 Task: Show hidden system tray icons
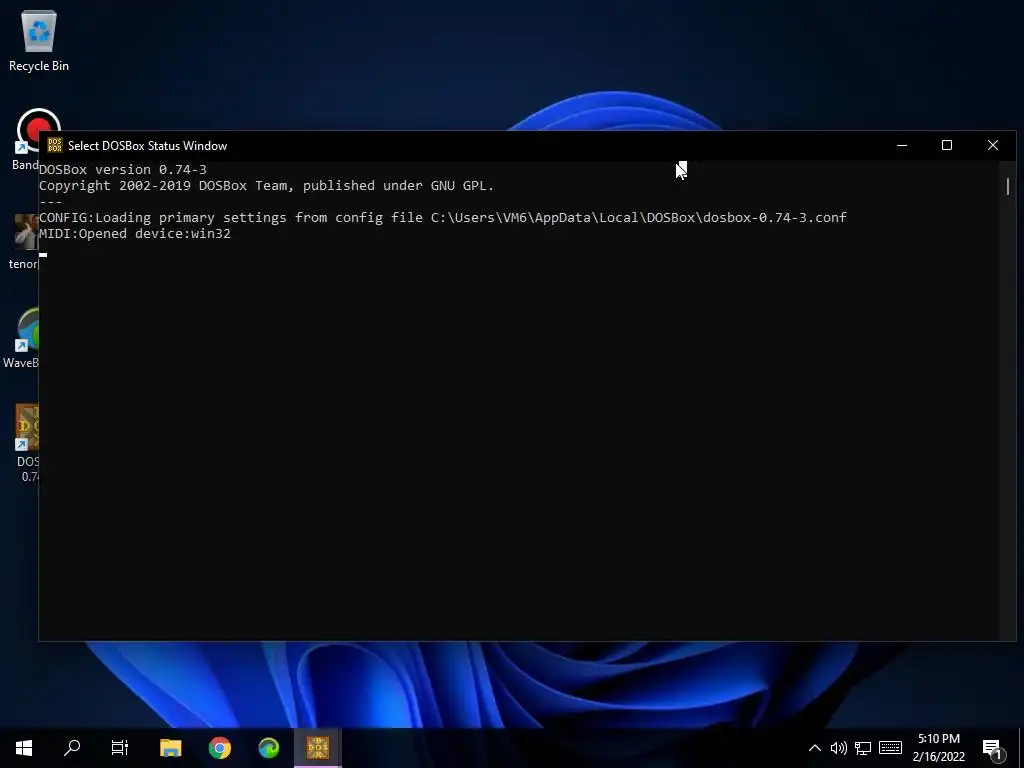(815, 748)
